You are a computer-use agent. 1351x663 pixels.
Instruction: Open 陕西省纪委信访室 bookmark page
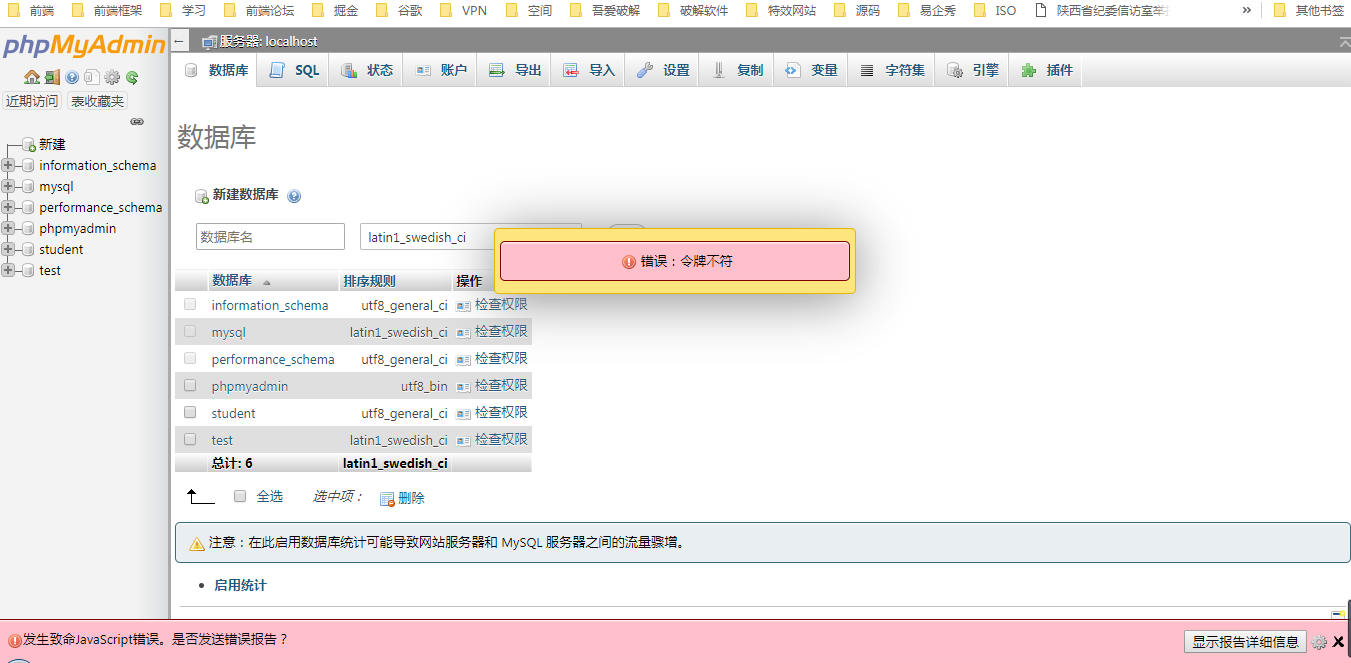coord(1101,11)
